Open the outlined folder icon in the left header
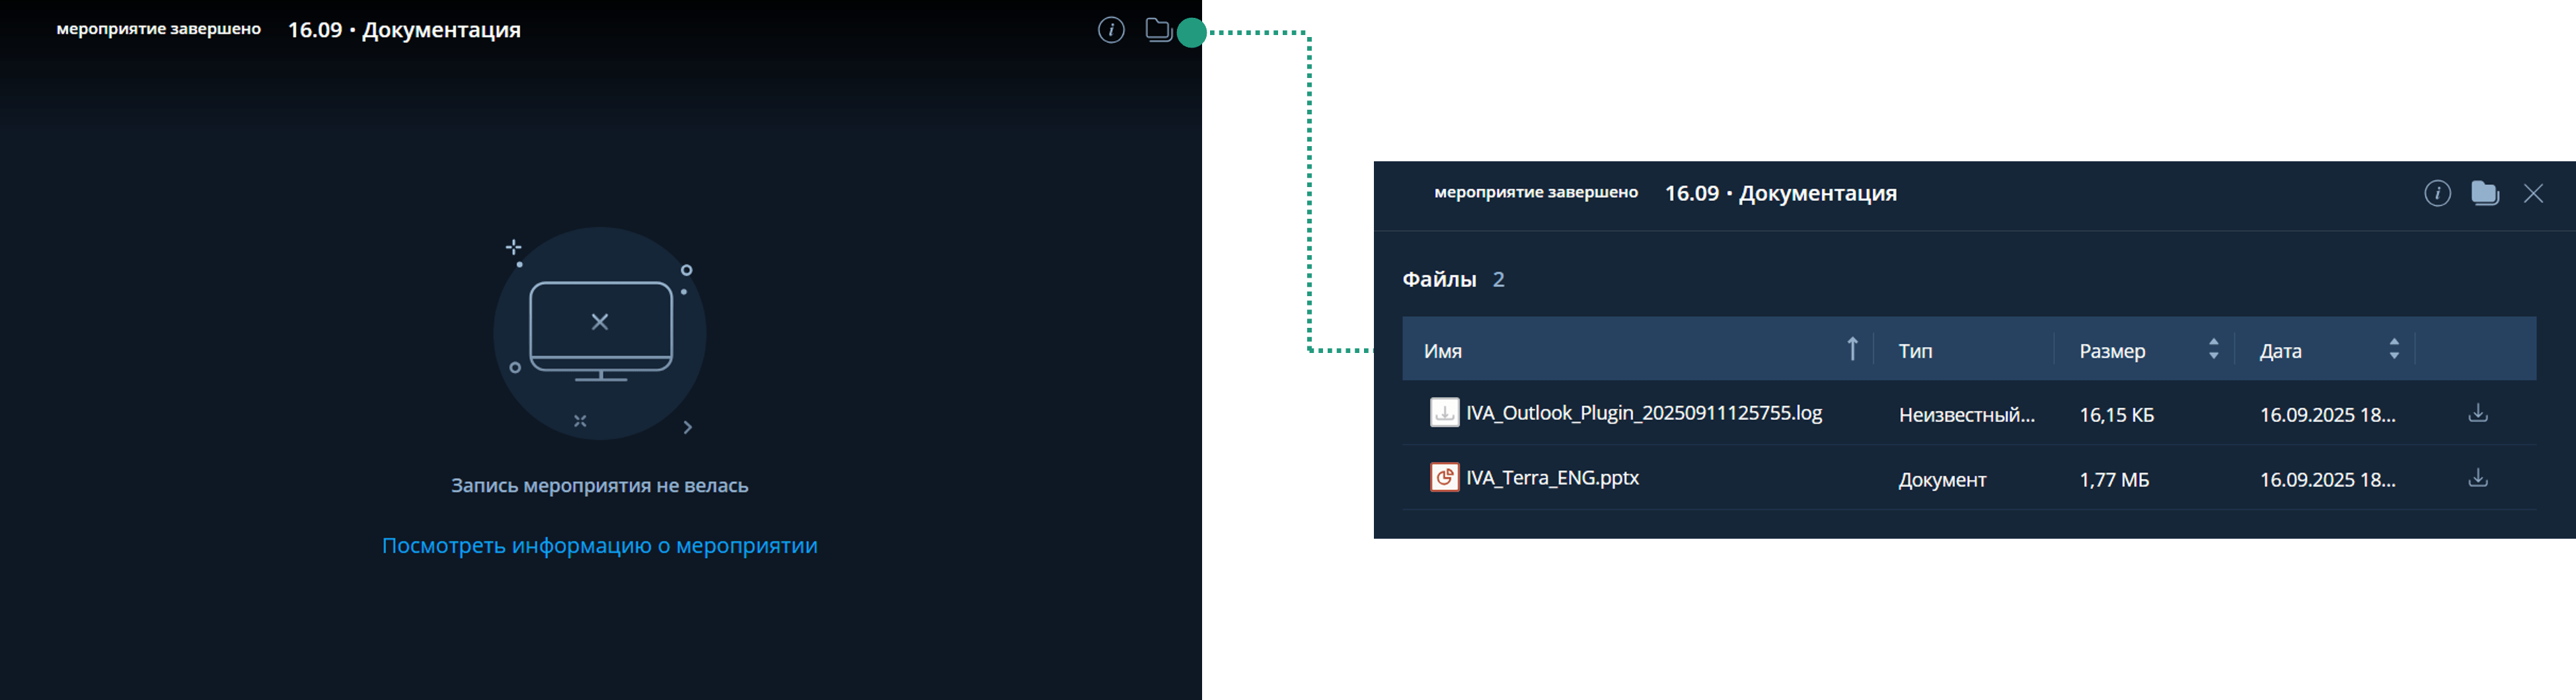This screenshot has width=2576, height=700. tap(1158, 30)
